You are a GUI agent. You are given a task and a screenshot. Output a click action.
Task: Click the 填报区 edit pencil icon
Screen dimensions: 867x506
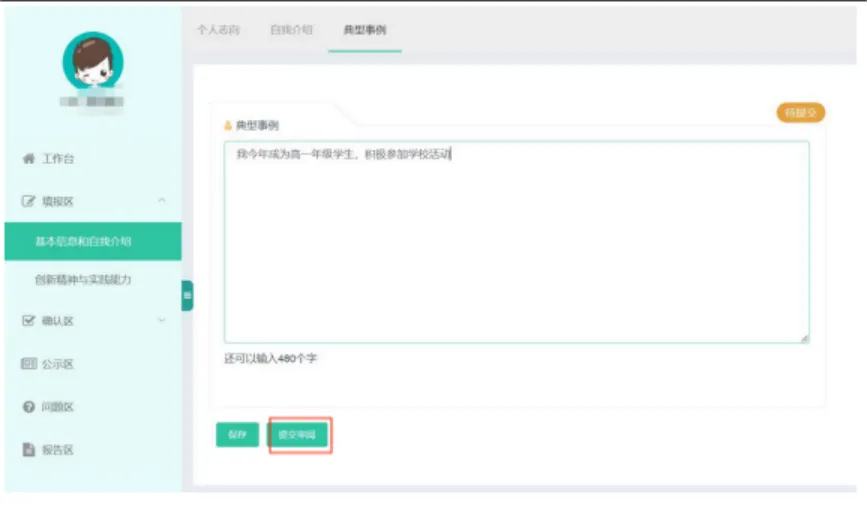28,202
